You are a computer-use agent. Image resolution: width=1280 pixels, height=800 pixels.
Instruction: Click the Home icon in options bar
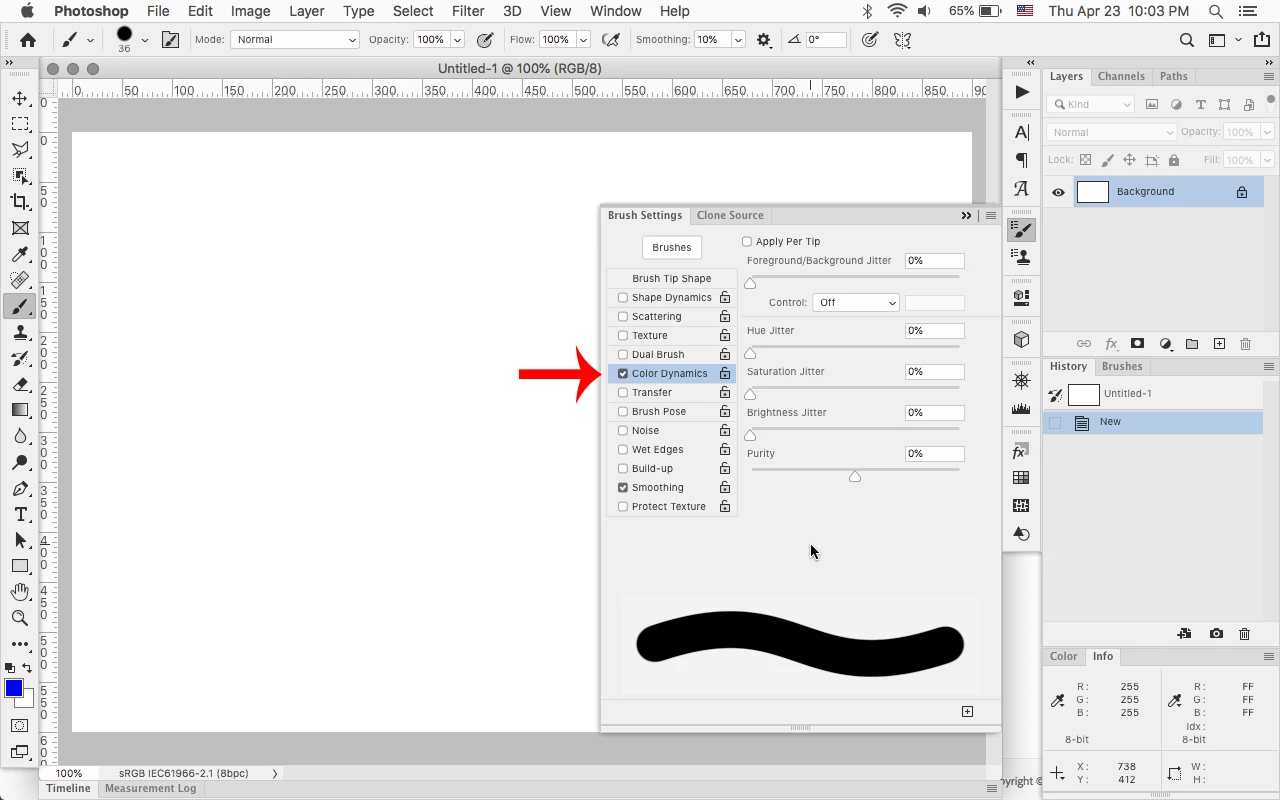pyautogui.click(x=28, y=40)
